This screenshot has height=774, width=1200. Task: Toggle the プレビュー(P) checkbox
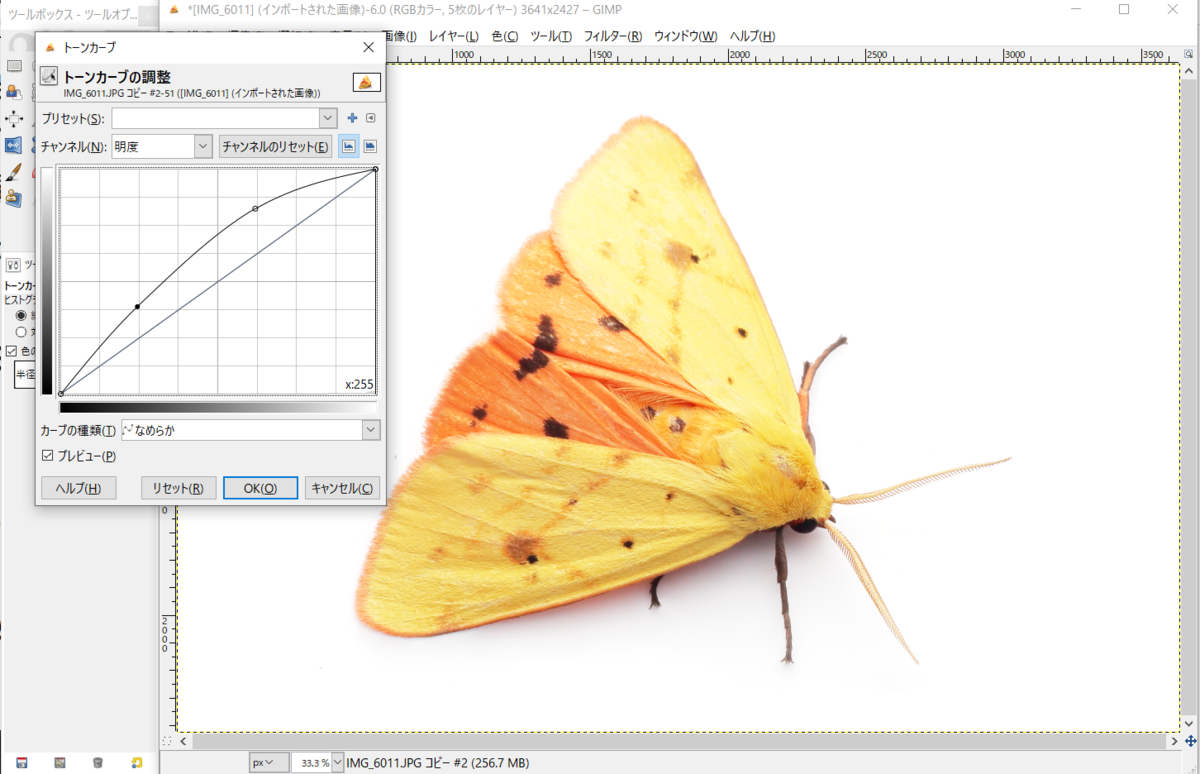click(48, 456)
